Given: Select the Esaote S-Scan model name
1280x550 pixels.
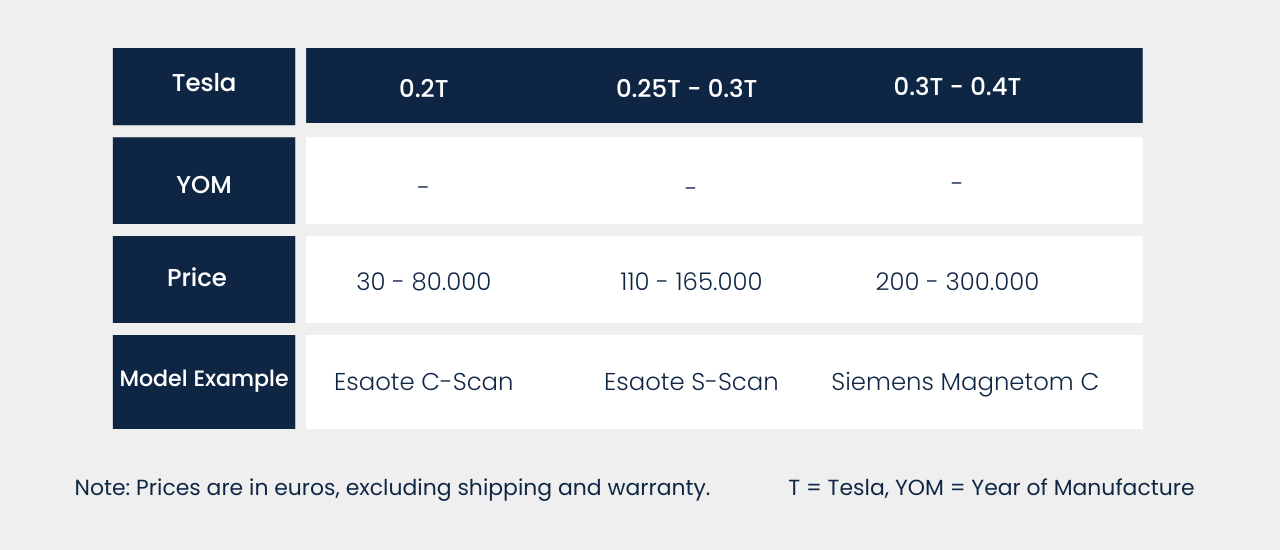Looking at the screenshot, I should coord(691,382).
